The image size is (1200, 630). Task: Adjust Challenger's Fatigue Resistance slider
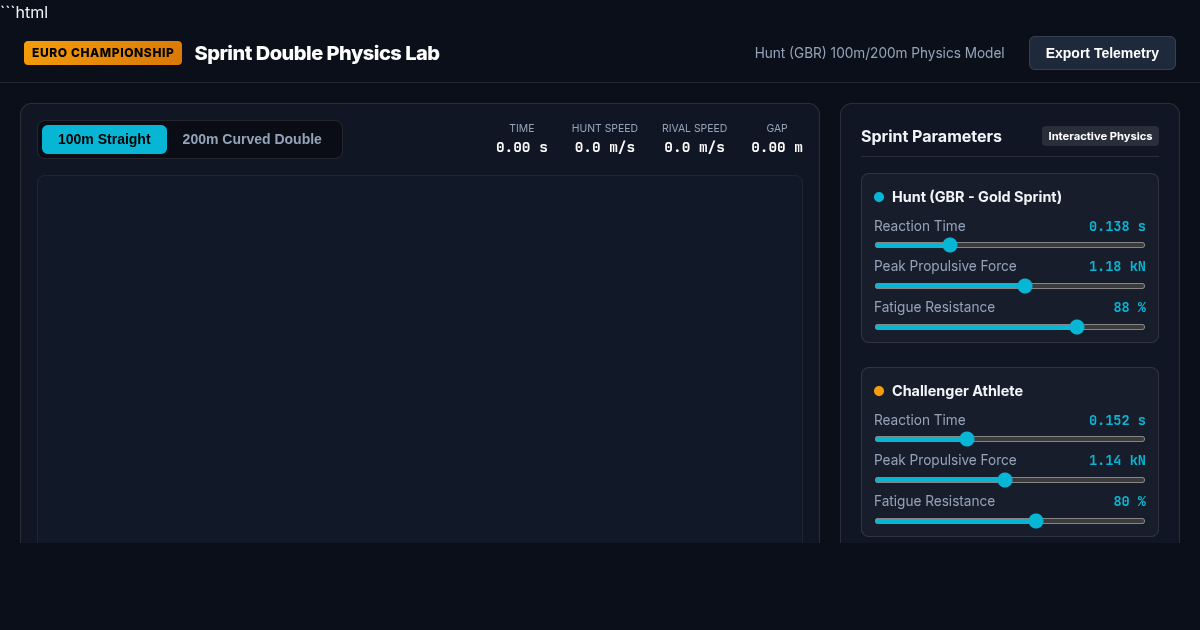(1010, 521)
